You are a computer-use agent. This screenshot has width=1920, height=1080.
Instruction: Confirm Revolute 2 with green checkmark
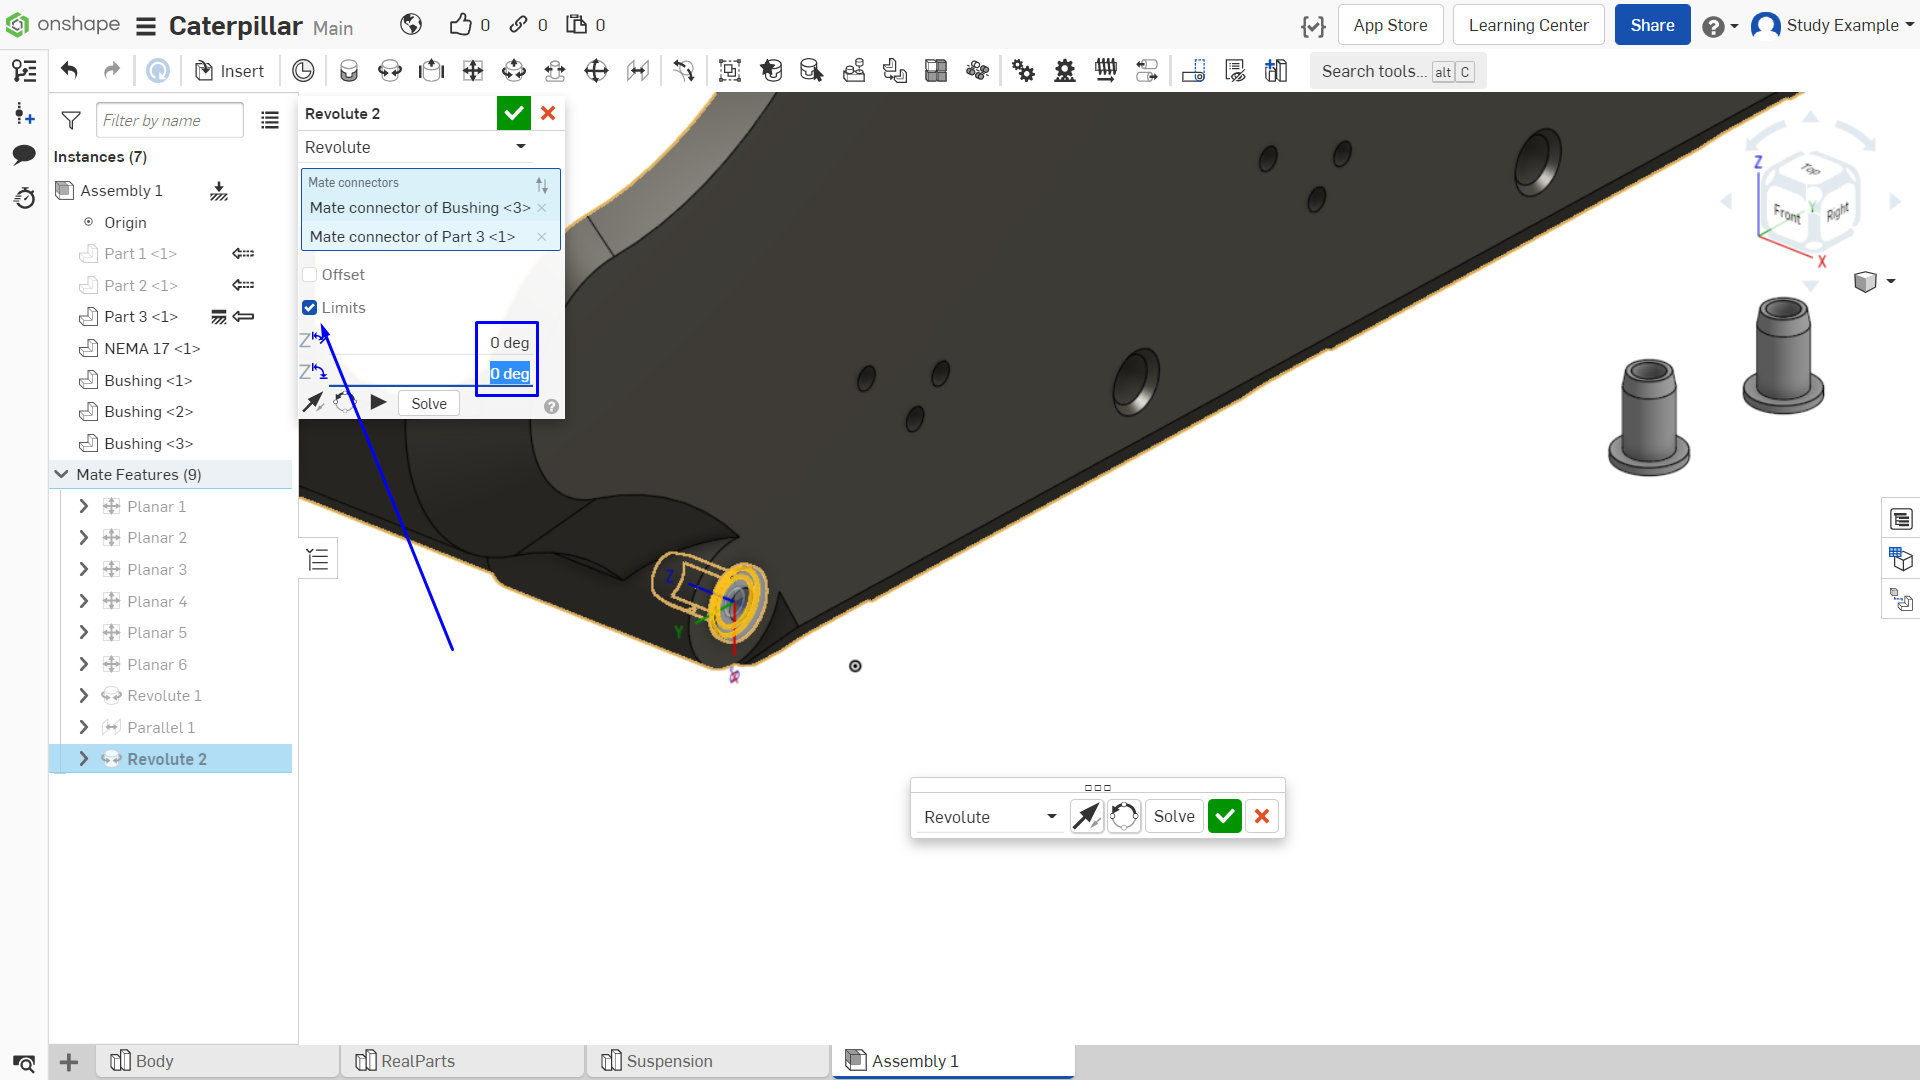coord(514,113)
